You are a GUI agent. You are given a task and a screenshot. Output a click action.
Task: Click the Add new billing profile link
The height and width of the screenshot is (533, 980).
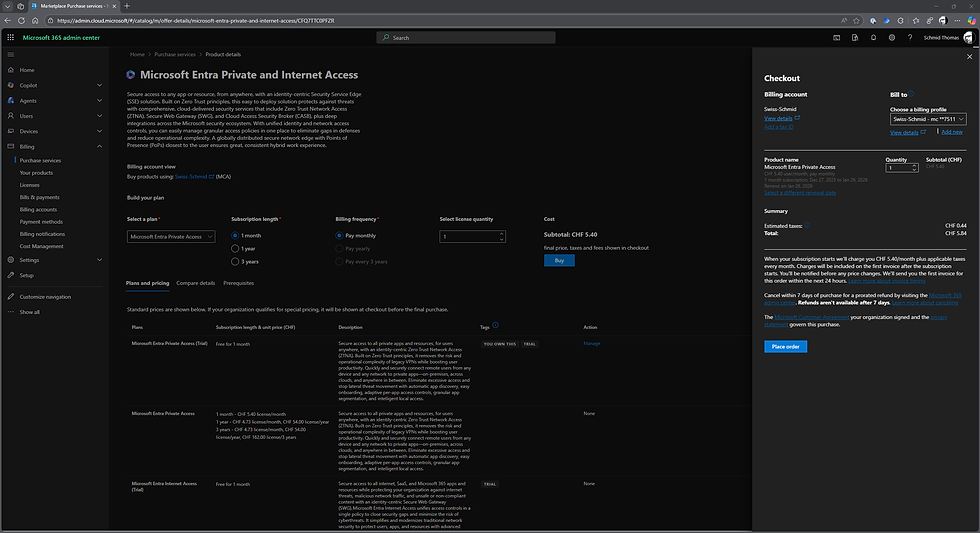(x=952, y=132)
